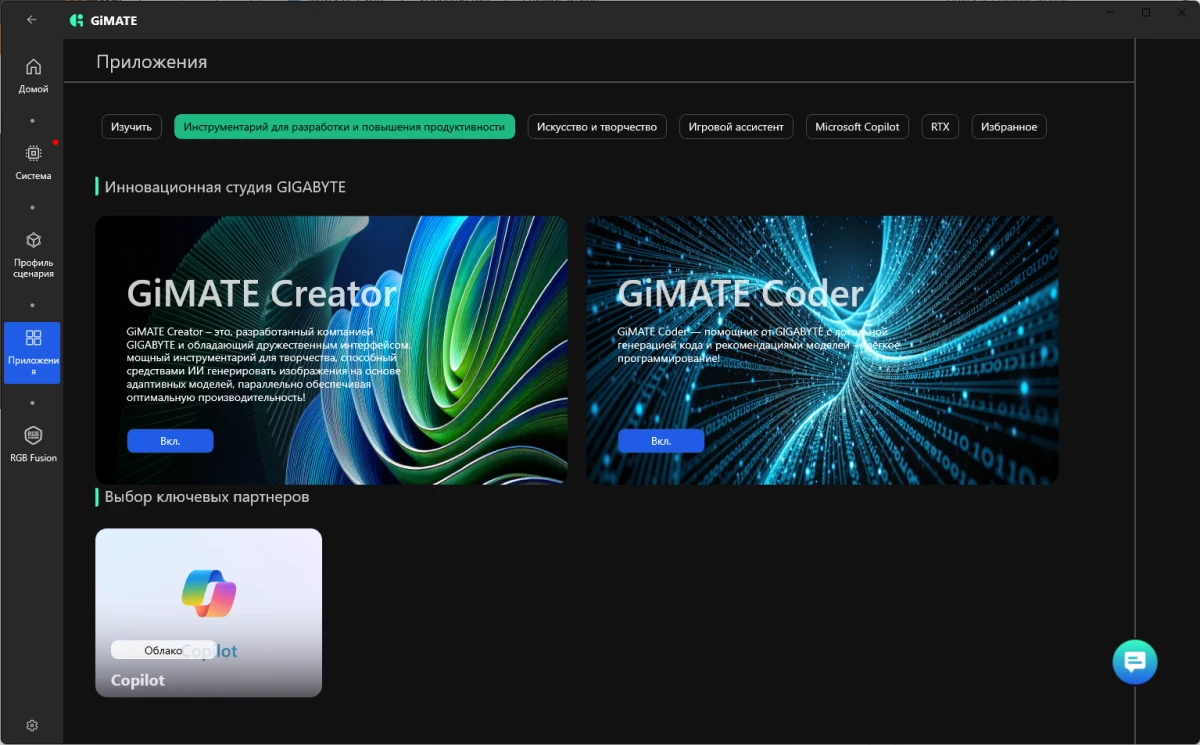This screenshot has height=745, width=1200.
Task: Switch to the Изучить tab
Action: coord(131,127)
